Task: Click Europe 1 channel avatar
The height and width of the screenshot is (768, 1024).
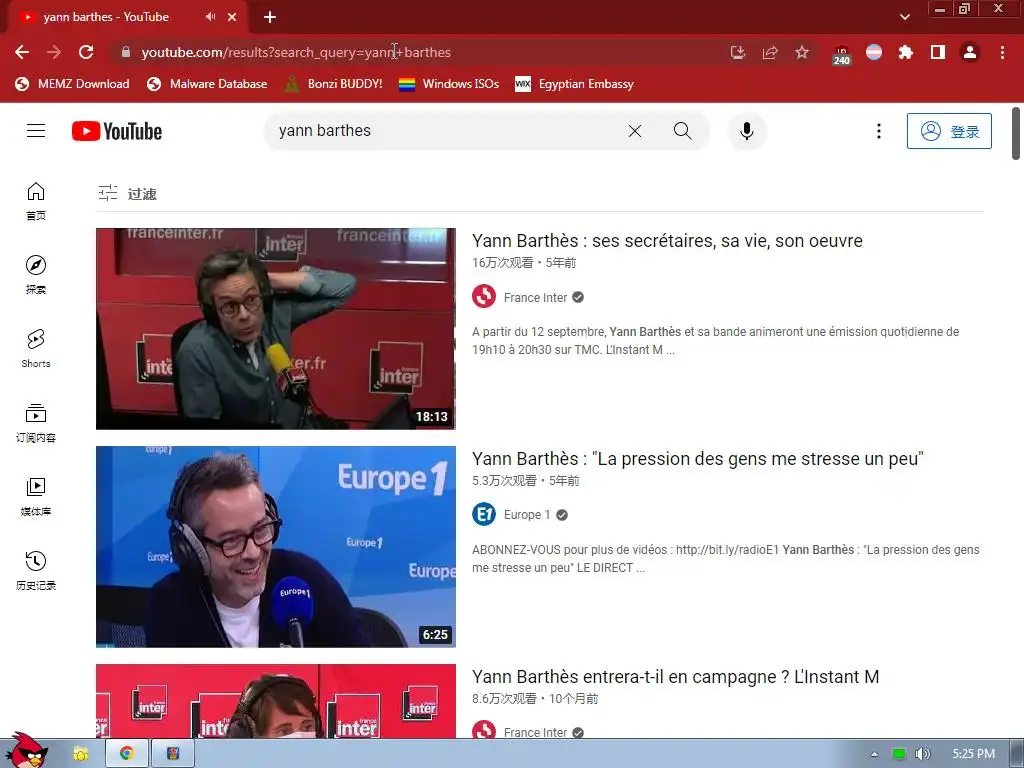Action: tap(484, 515)
